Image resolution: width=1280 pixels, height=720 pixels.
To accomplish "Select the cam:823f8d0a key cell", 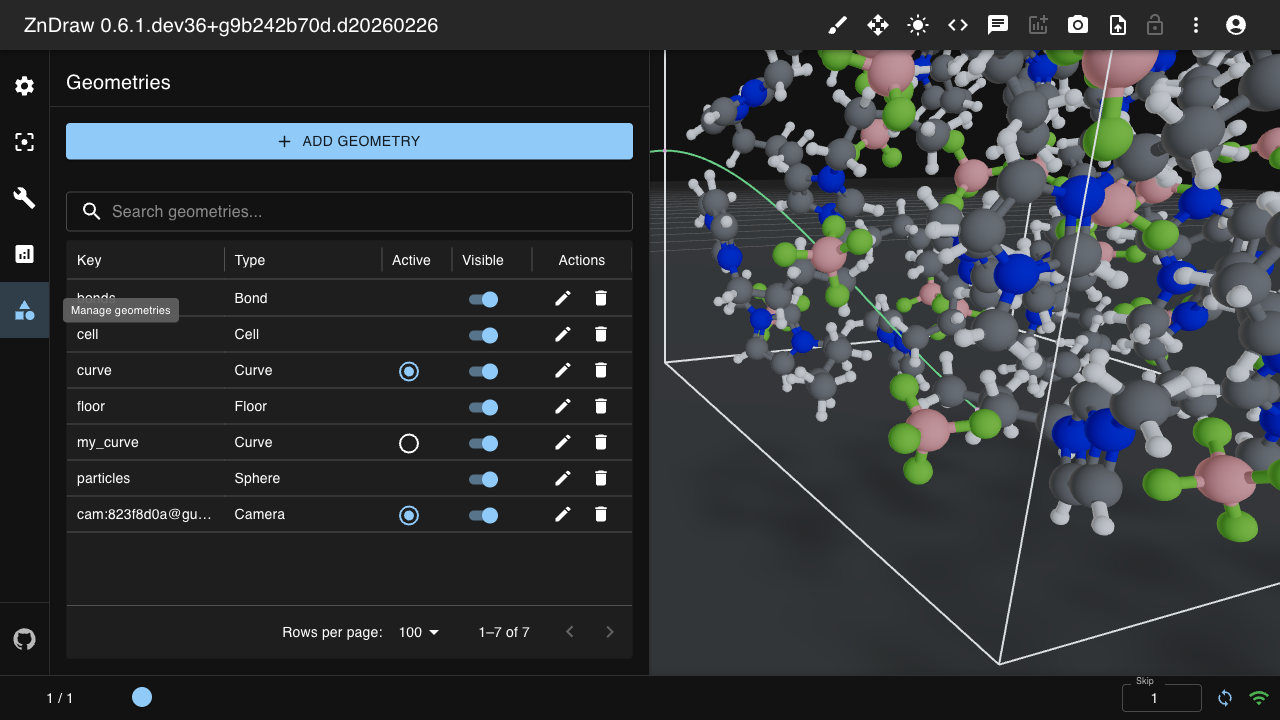I will [145, 514].
